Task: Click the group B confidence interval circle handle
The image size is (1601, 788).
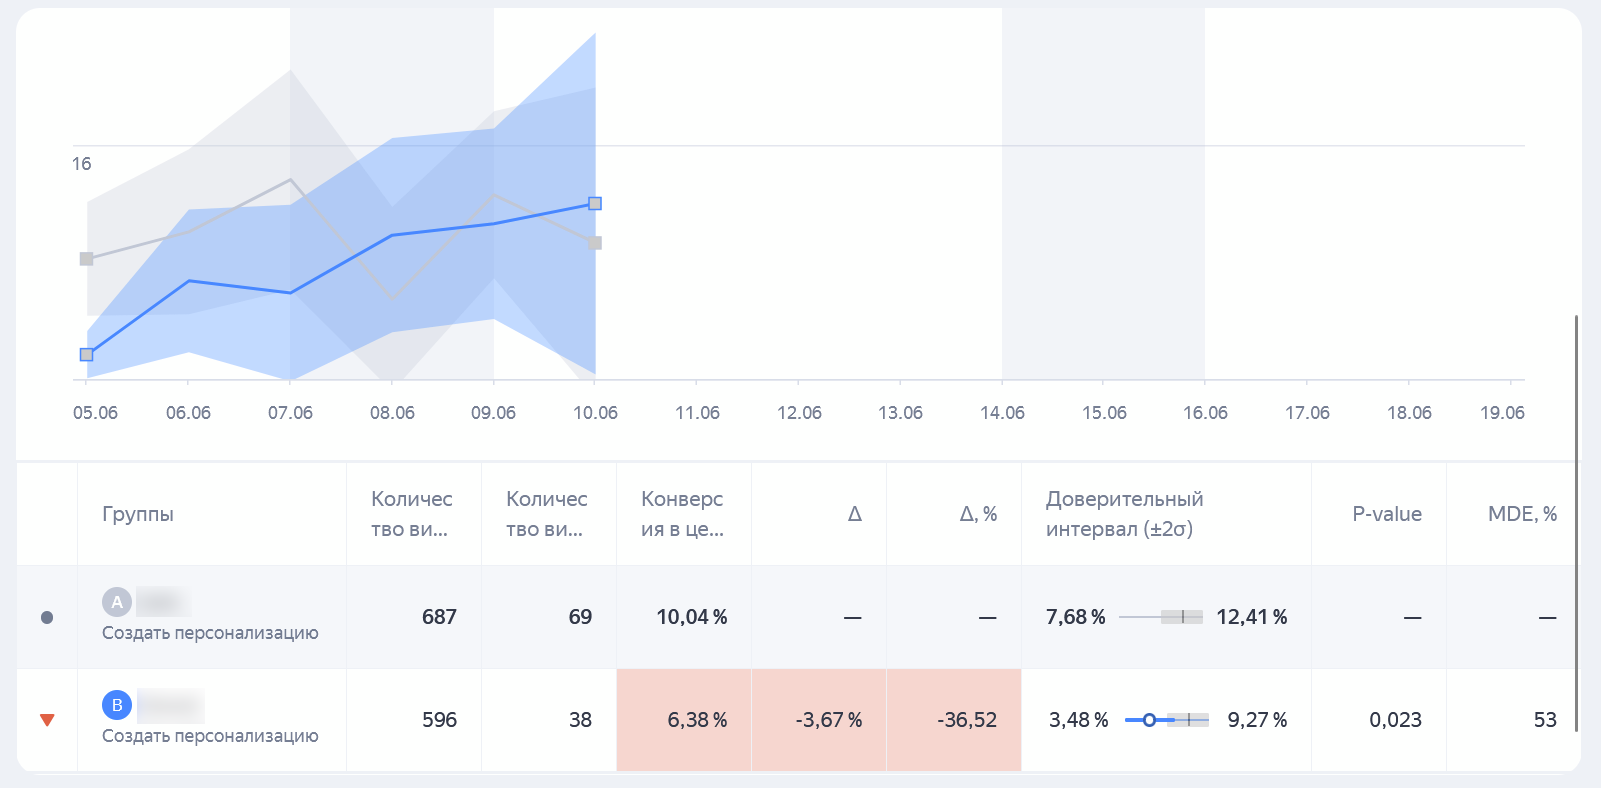Action: point(1149,720)
